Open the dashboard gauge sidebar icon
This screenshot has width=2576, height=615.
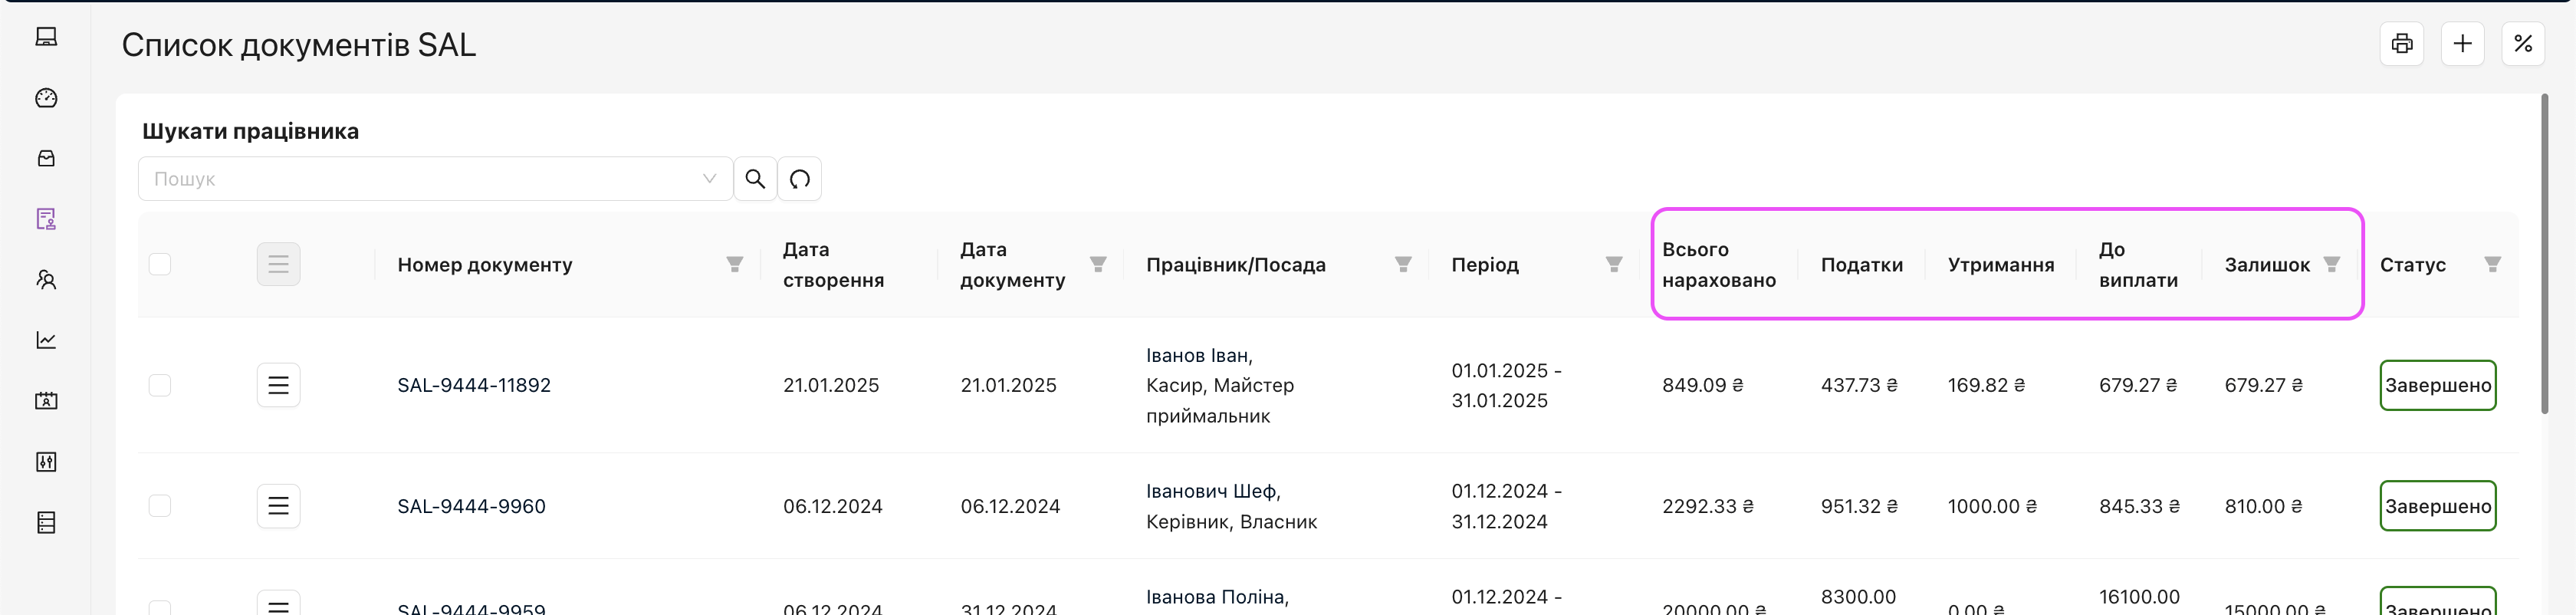[x=46, y=98]
